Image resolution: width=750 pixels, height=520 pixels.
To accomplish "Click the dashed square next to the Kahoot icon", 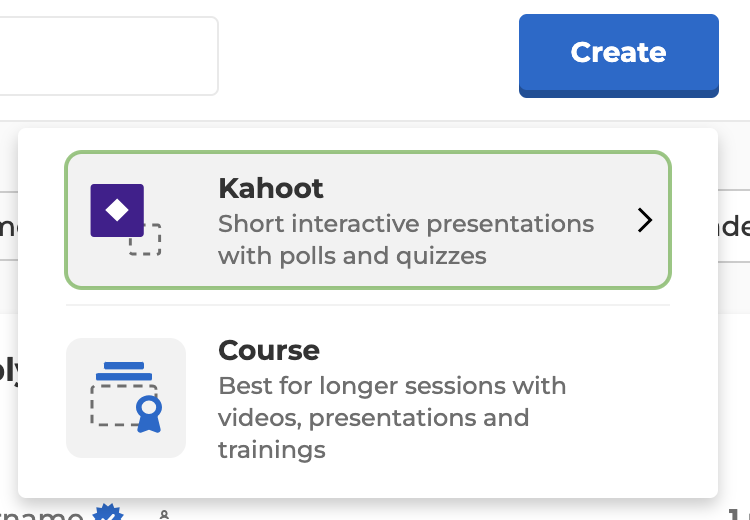I will click(x=145, y=240).
